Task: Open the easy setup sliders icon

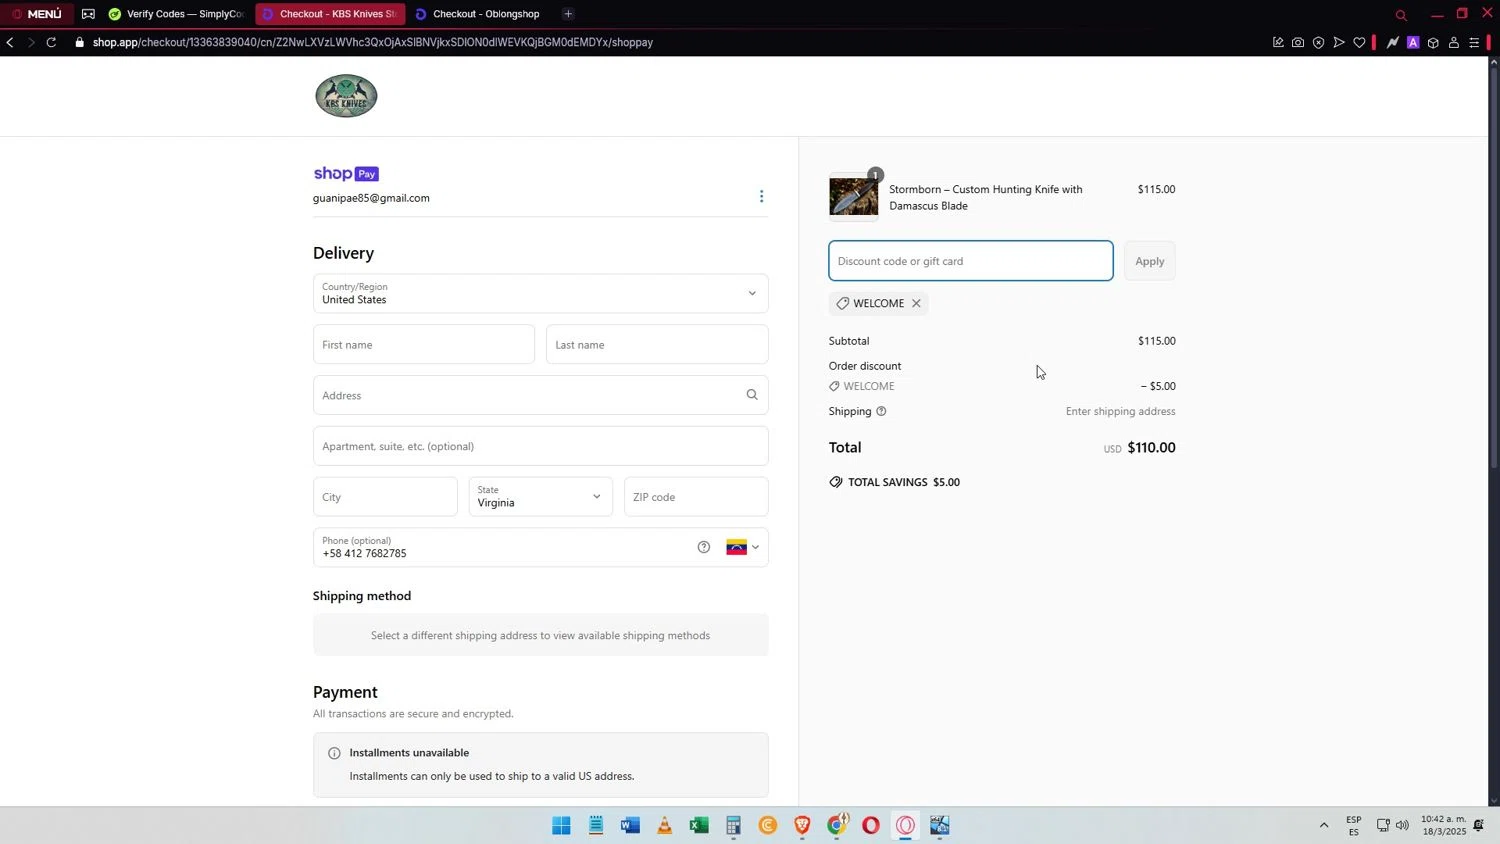Action: (1474, 42)
